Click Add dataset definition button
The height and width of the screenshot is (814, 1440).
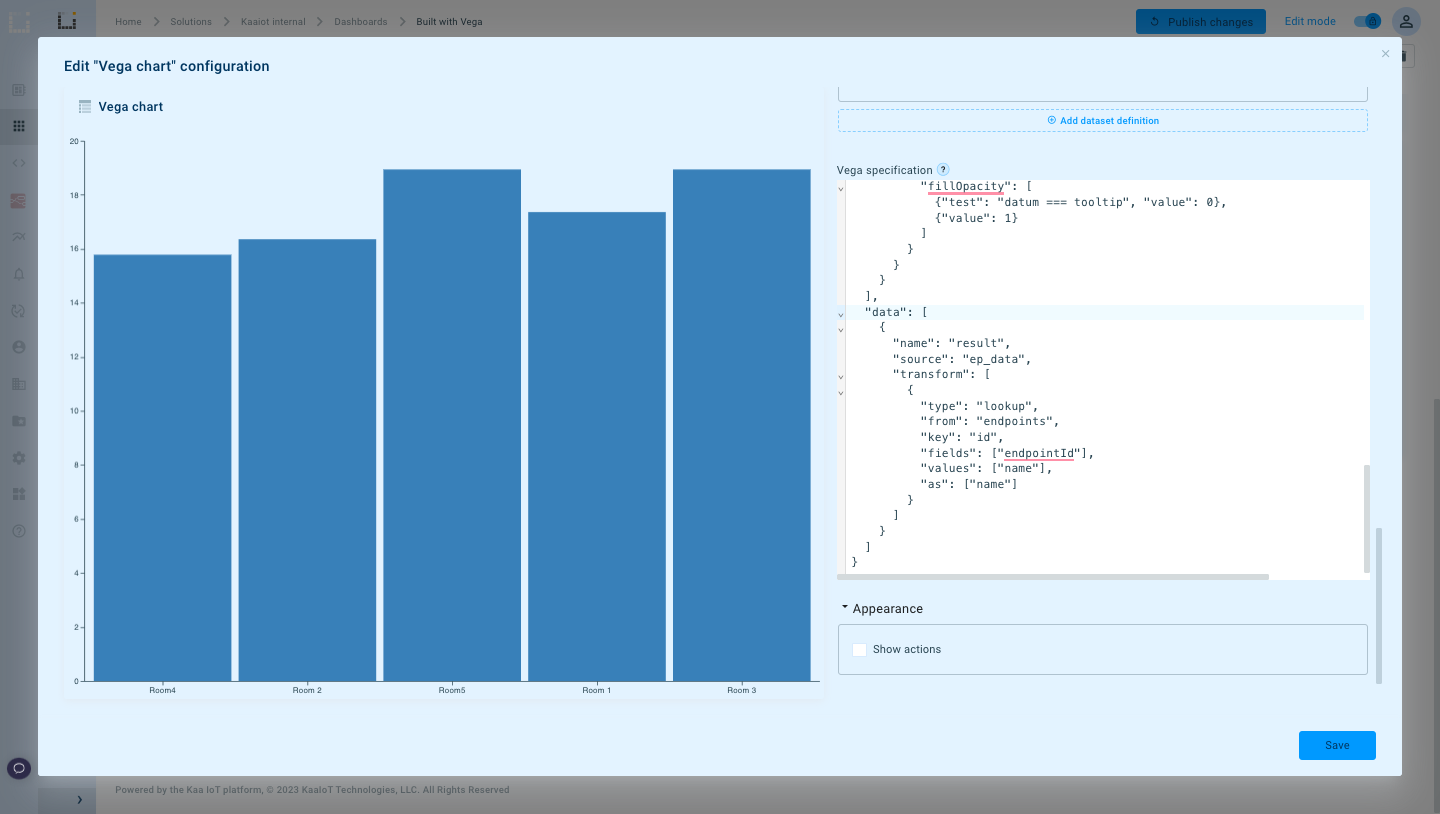tap(1102, 121)
